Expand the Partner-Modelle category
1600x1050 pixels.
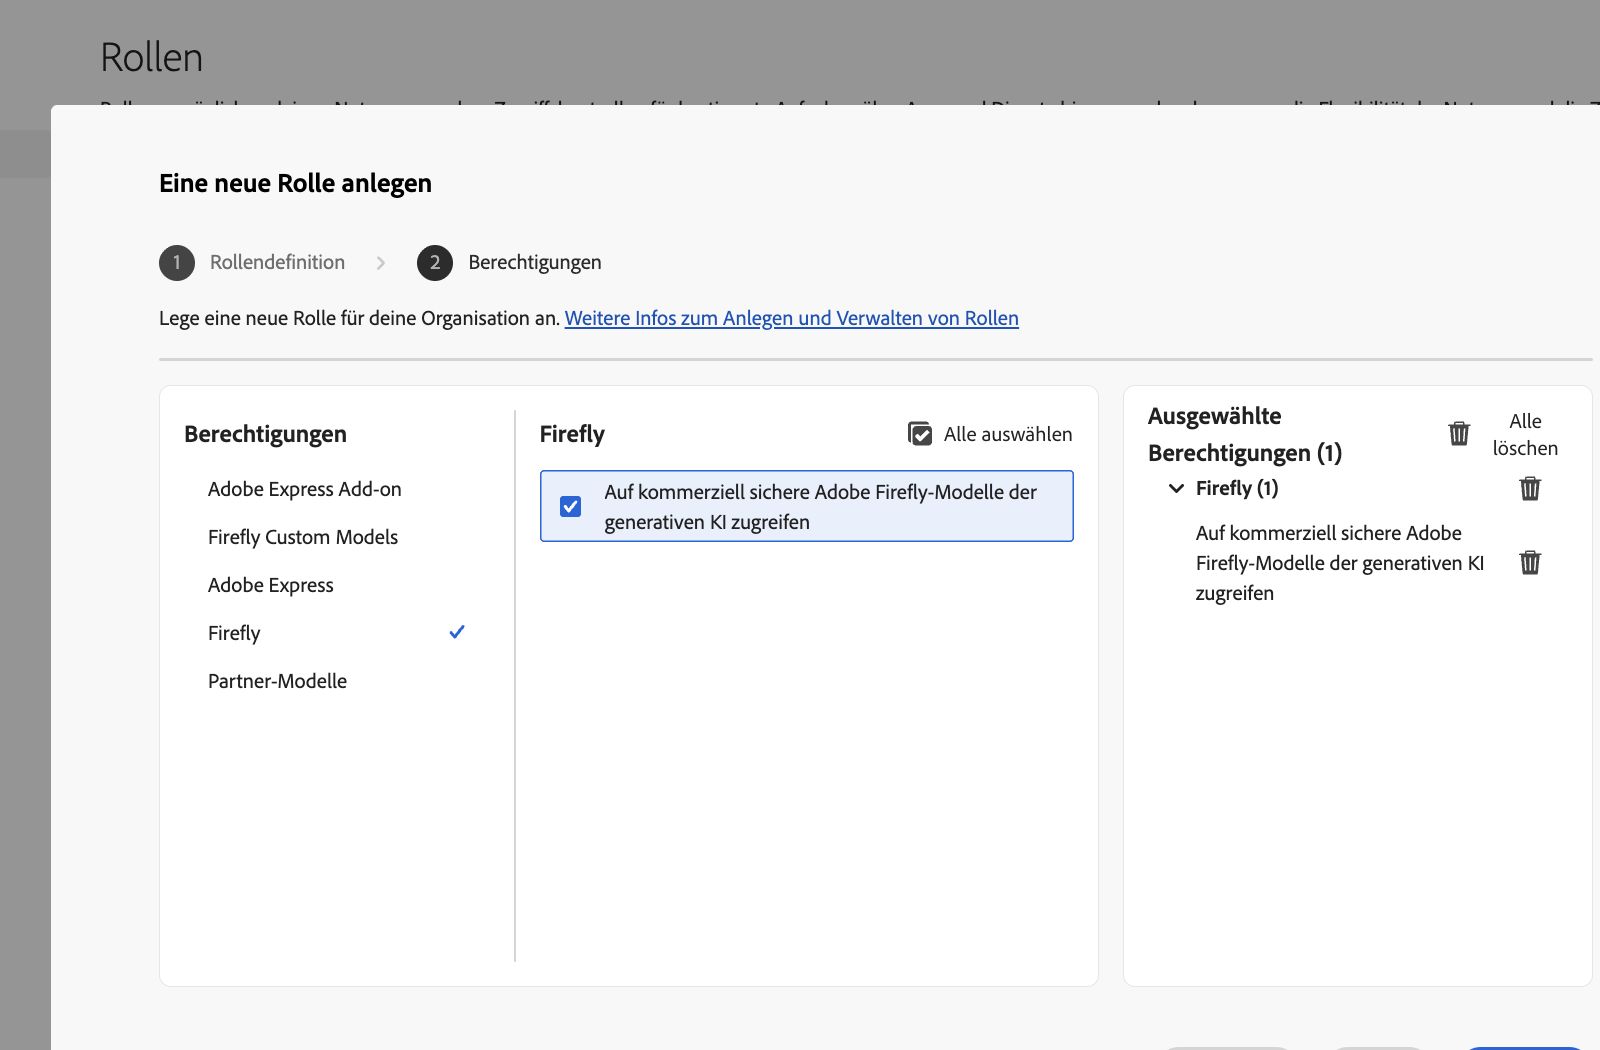click(x=277, y=680)
